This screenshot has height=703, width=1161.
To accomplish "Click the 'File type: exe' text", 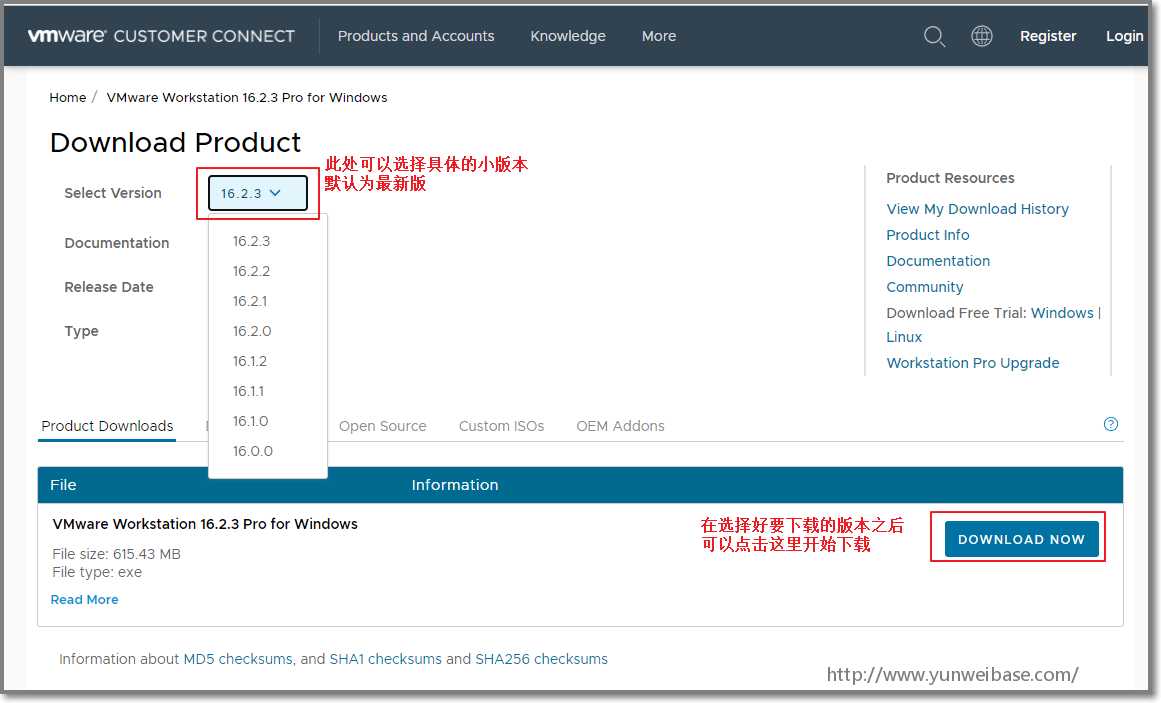I will click(x=97, y=572).
